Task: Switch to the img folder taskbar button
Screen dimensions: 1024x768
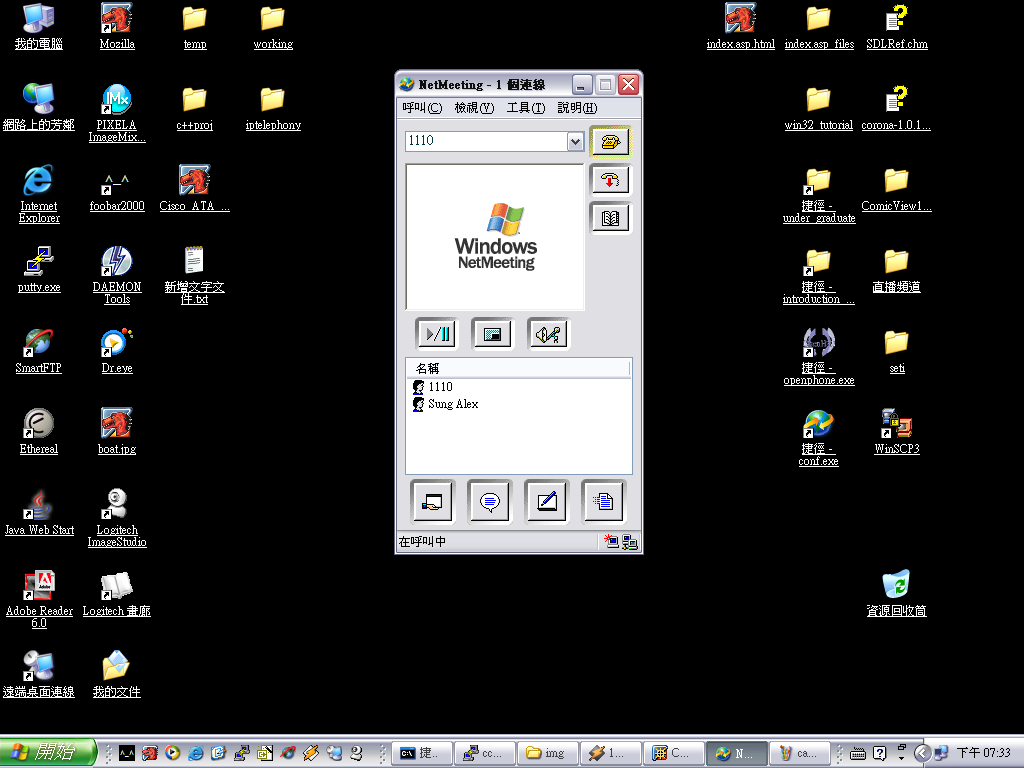Action: click(547, 753)
